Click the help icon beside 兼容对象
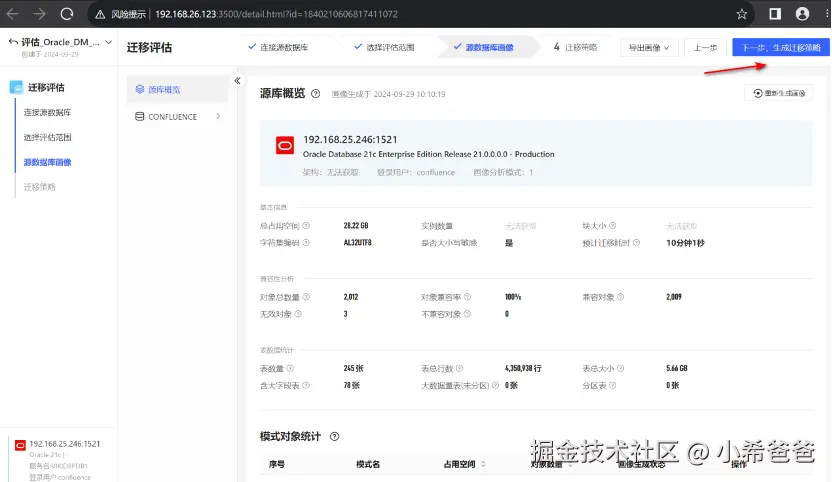The image size is (832, 482). (620, 297)
